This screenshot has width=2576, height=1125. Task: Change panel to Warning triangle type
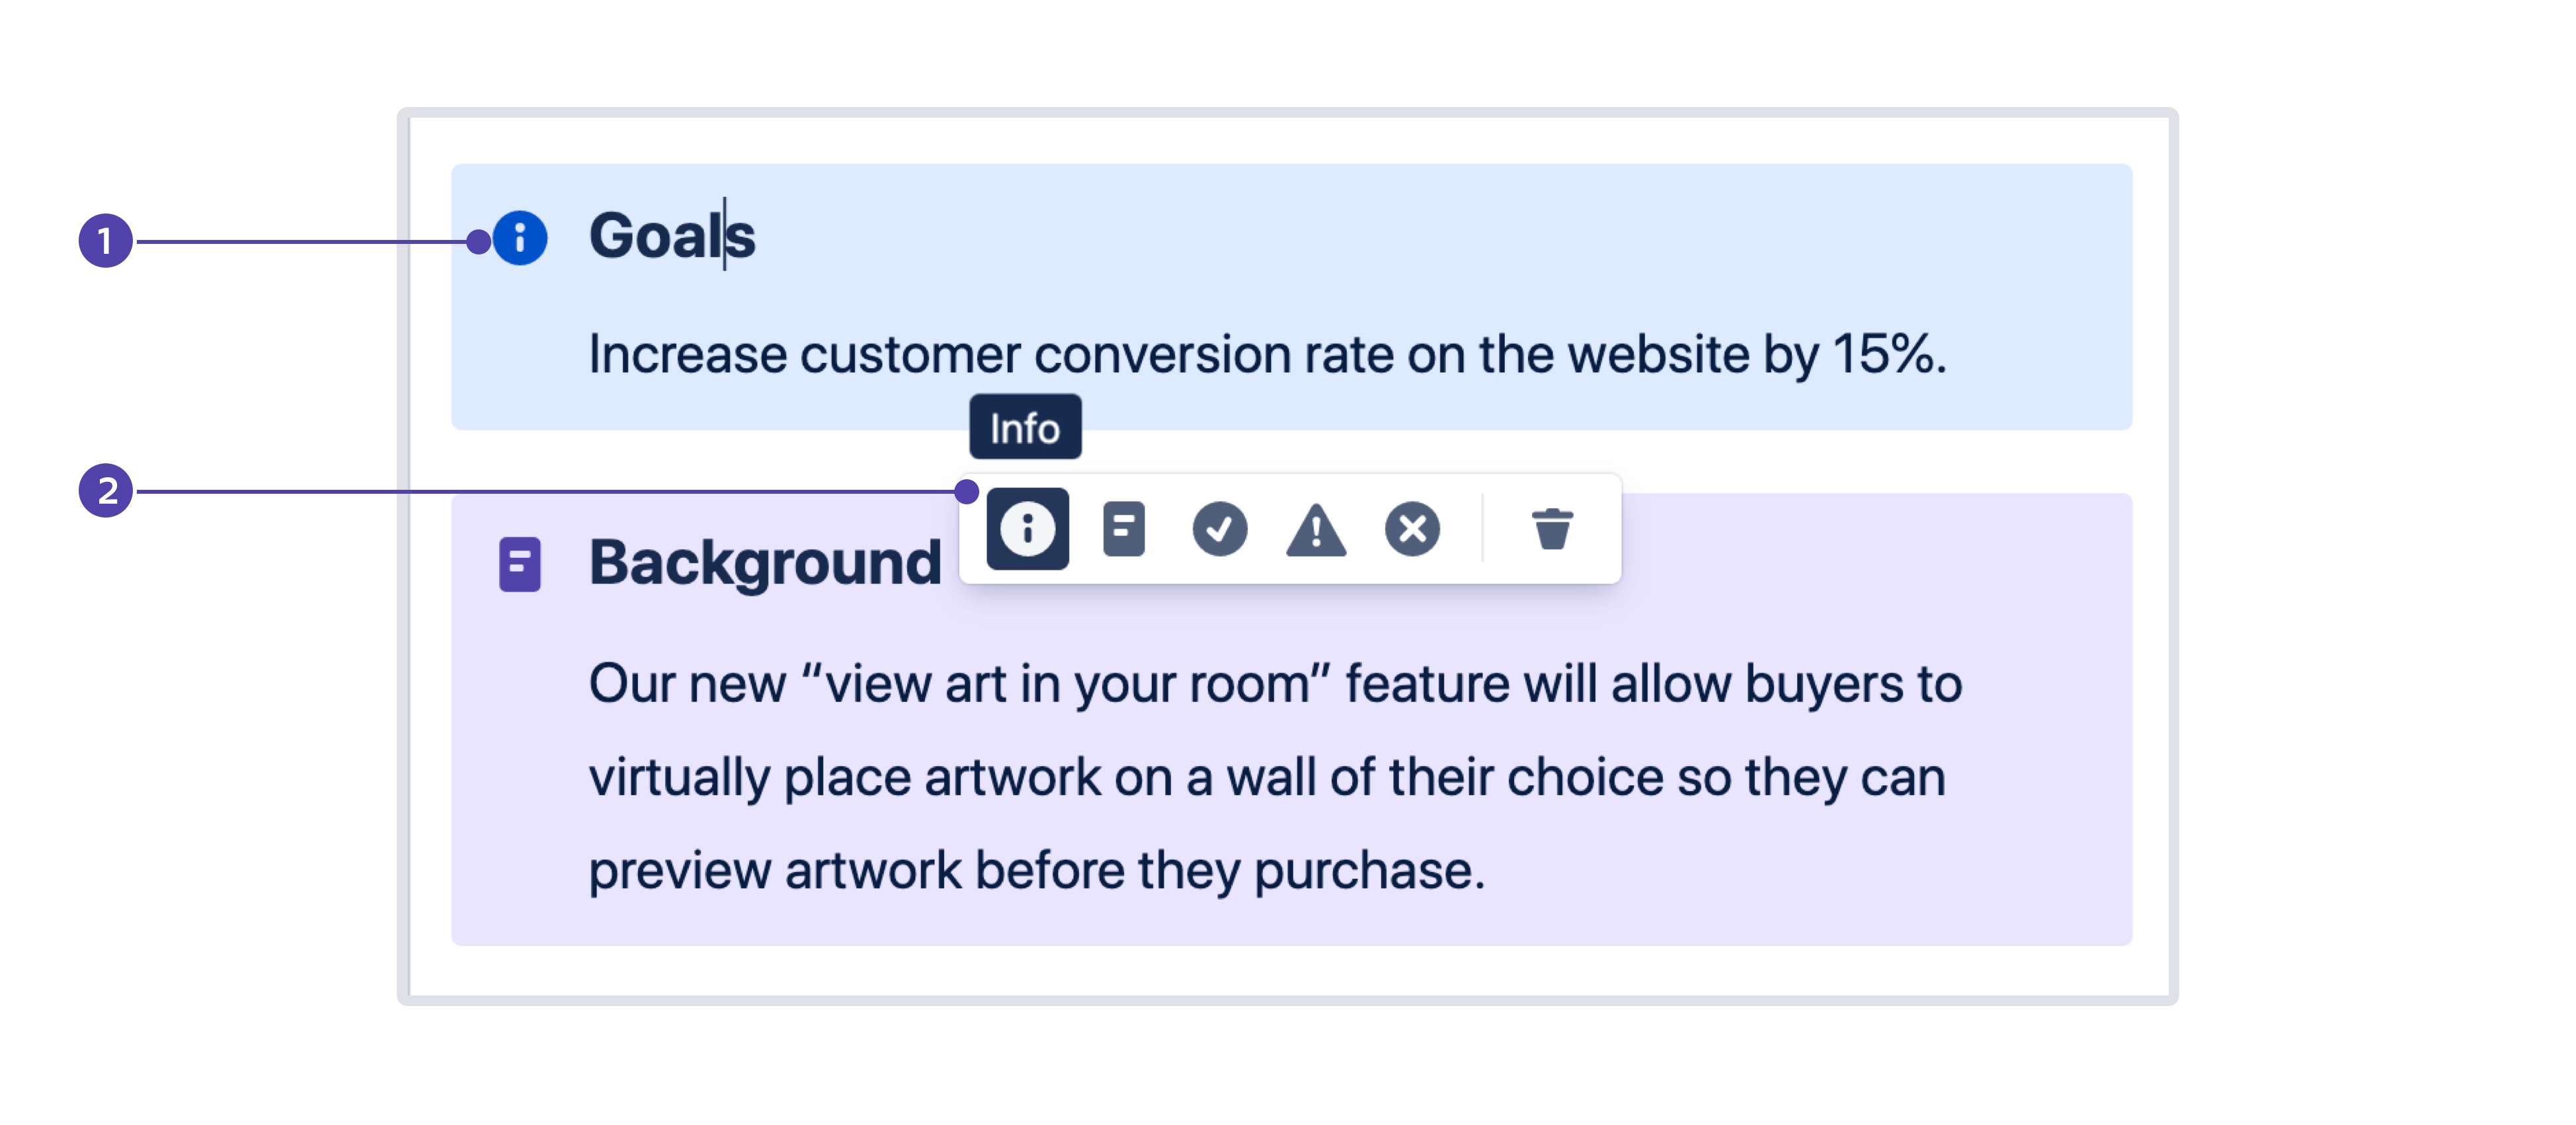(x=1315, y=529)
